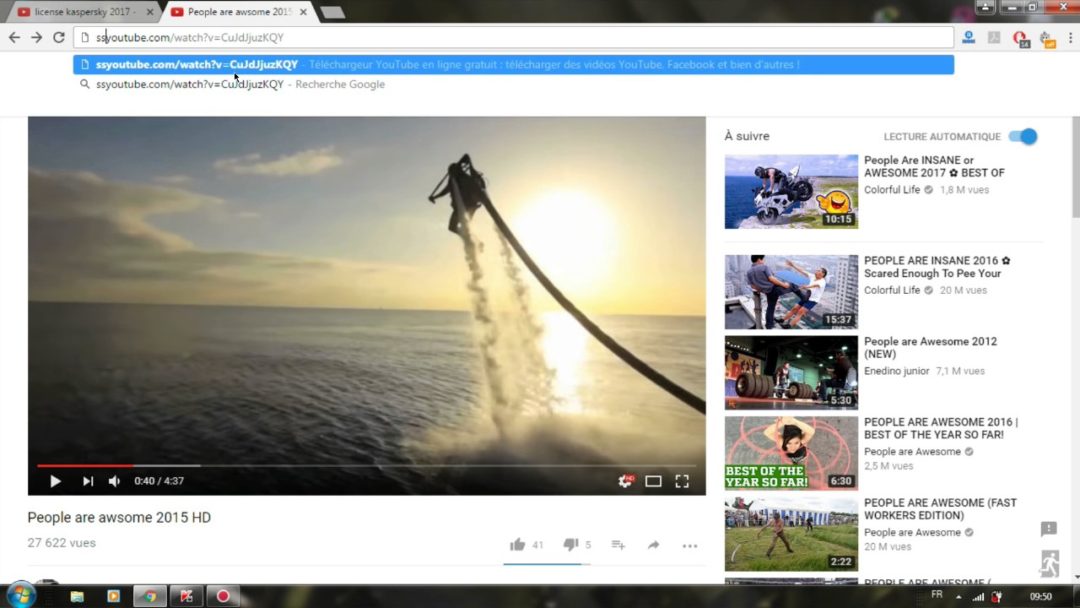
Task: Disable Lecture automatique autoplay switch
Action: click(1022, 136)
